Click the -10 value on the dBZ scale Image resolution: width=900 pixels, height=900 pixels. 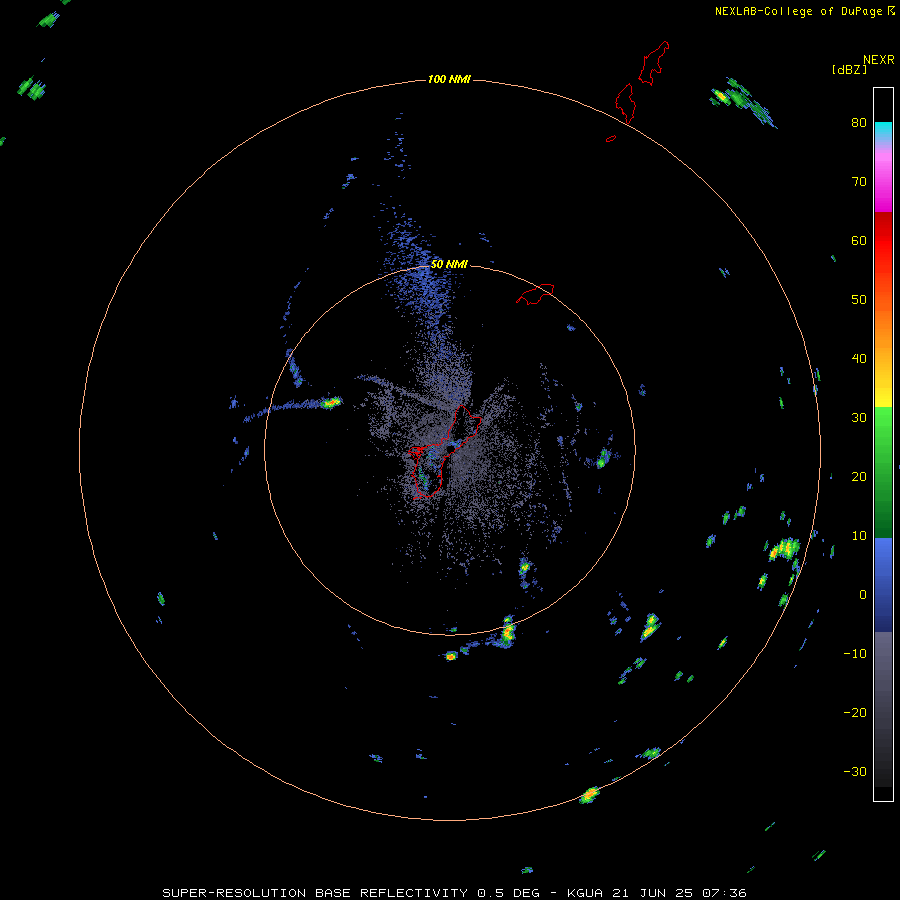tap(855, 654)
